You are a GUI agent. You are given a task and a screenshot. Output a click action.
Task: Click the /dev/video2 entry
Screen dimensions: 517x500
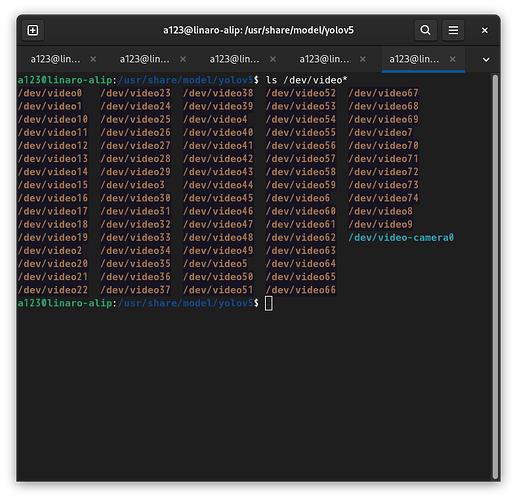click(50, 251)
